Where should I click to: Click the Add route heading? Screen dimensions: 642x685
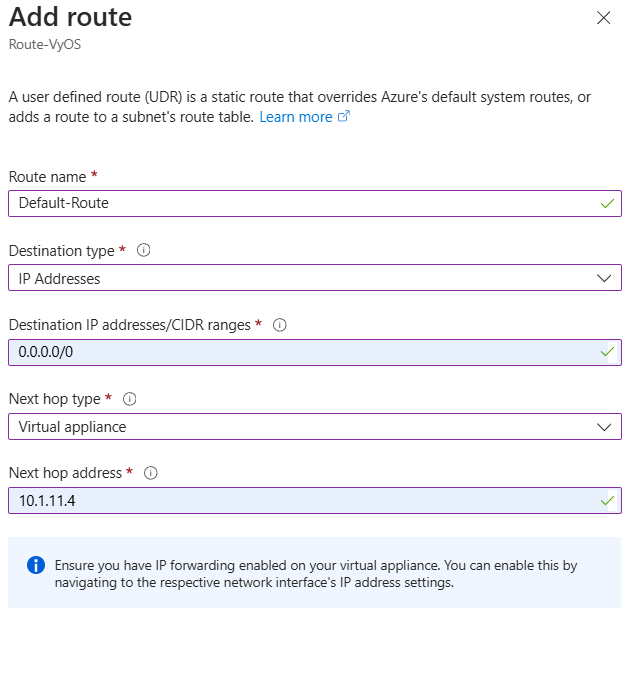click(70, 17)
